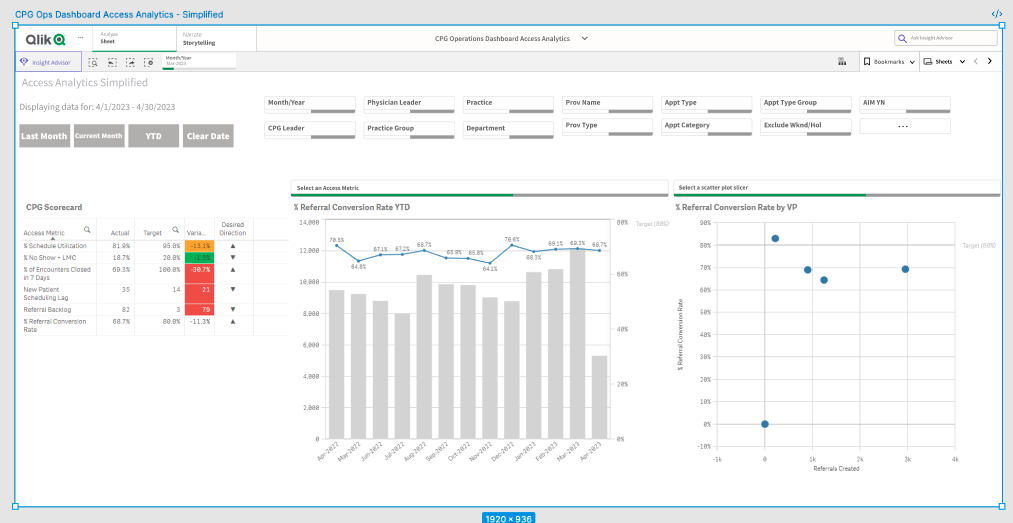Open the Appt Type Group filter
This screenshot has width=1013, height=523.
pos(806,104)
